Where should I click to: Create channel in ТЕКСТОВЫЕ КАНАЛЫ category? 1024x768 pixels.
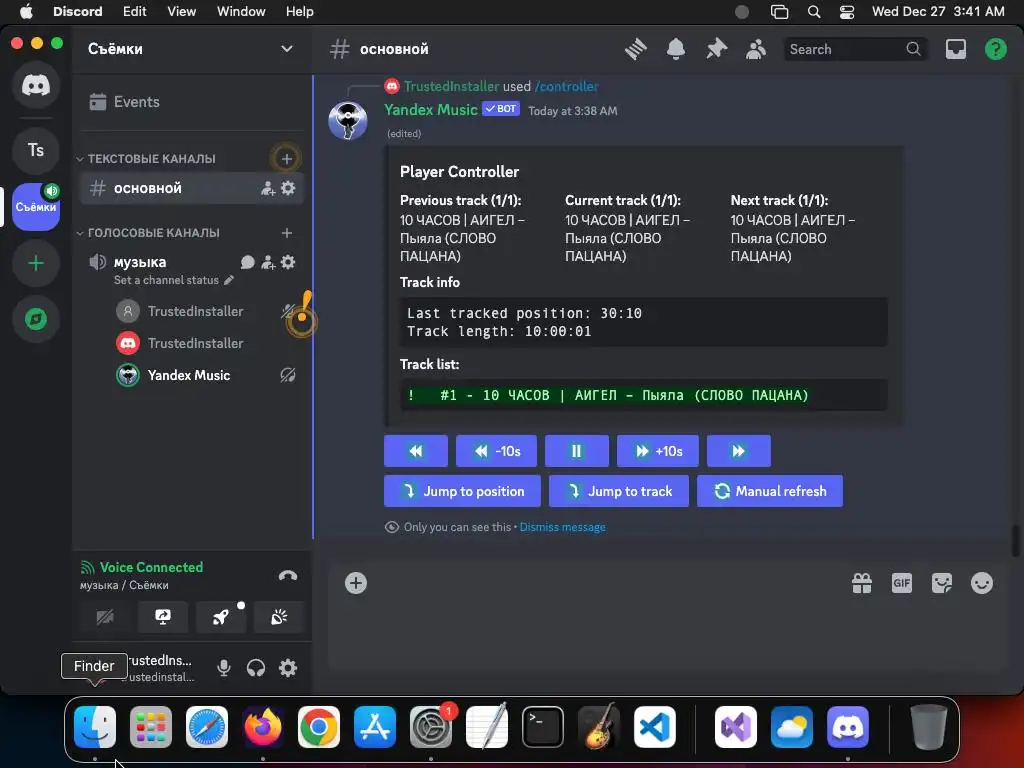pos(286,159)
